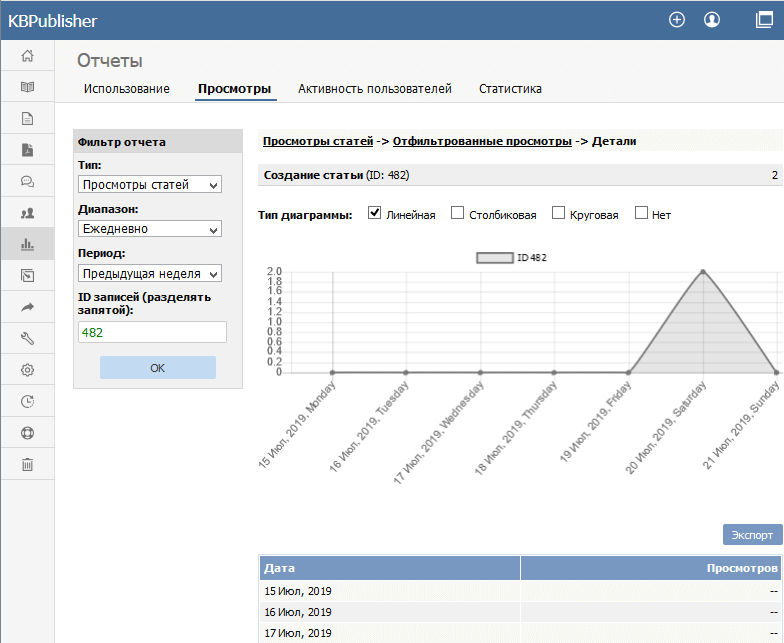Check the Круговая chart type checkbox
The height and width of the screenshot is (643, 784).
tap(558, 212)
